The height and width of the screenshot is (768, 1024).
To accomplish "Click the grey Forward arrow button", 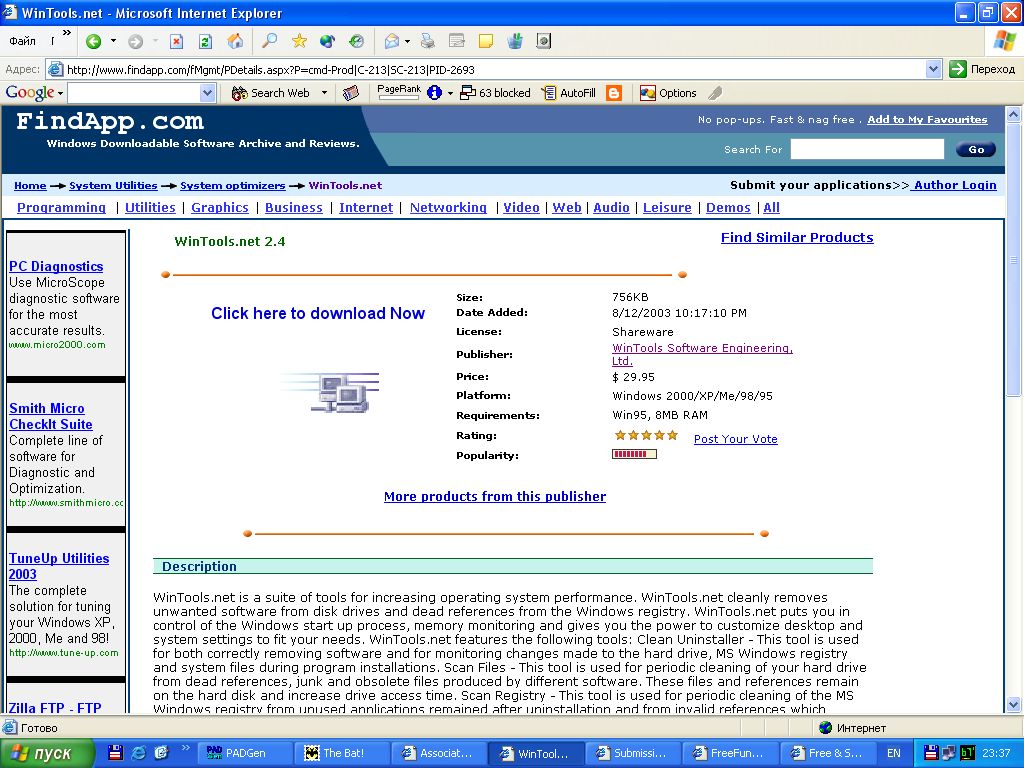I will click(x=135, y=42).
